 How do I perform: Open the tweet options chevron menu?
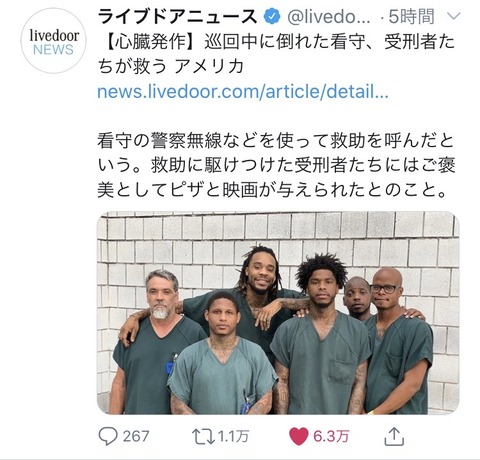click(x=453, y=16)
